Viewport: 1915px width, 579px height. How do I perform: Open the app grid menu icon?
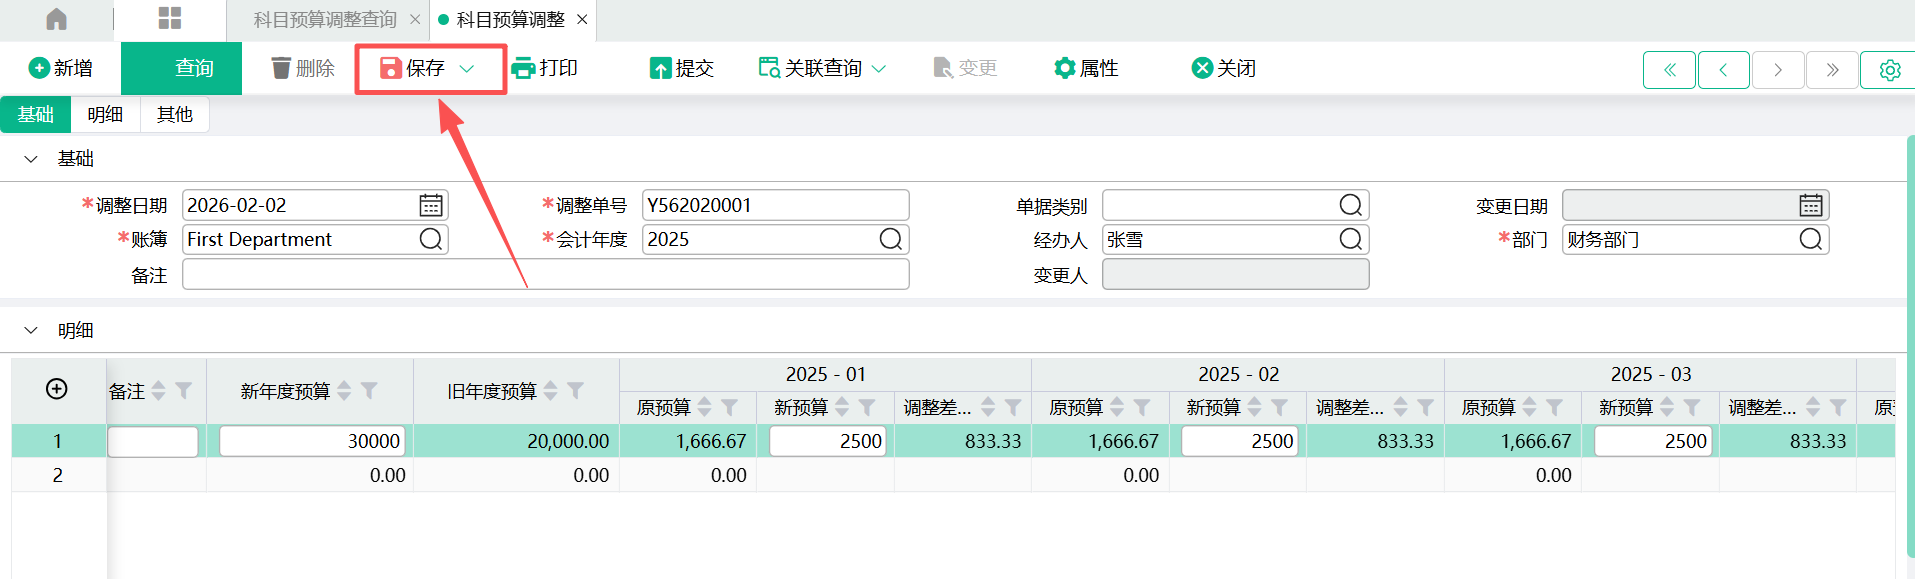click(170, 19)
